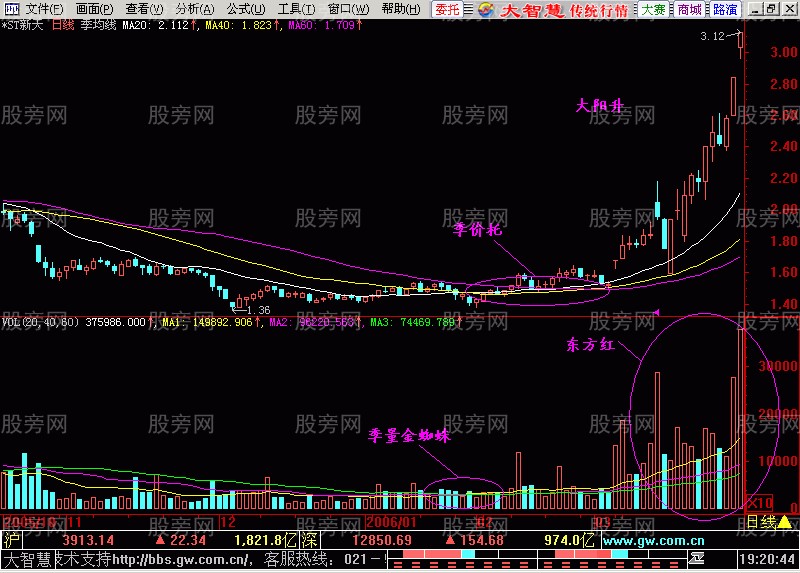Click the *ST新大 stock name

23,25
